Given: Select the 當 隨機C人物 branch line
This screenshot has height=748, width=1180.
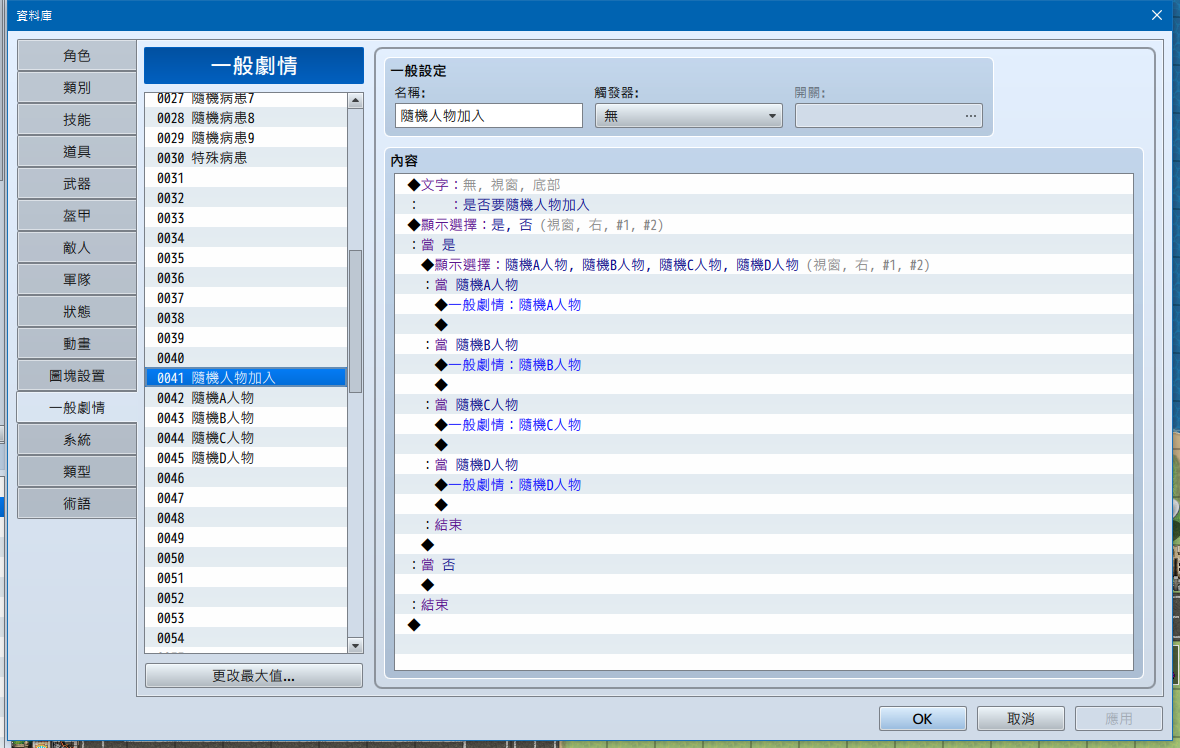Looking at the screenshot, I should pyautogui.click(x=764, y=405).
